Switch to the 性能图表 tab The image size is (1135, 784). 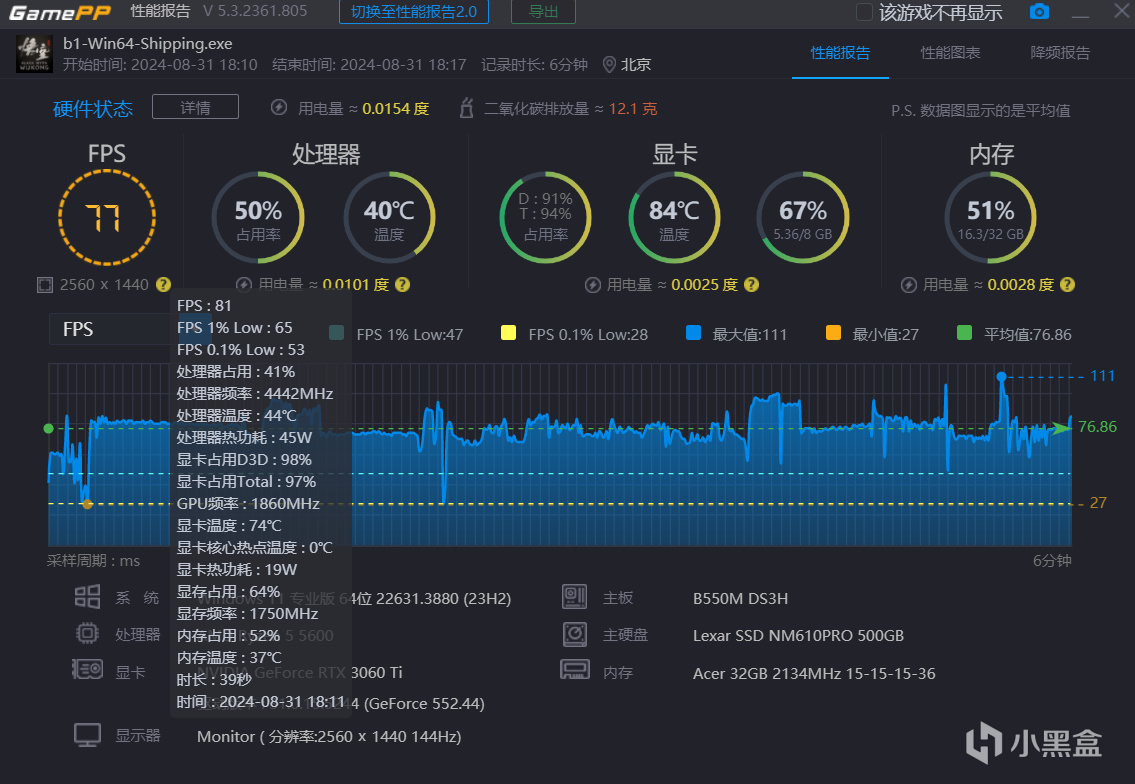click(x=950, y=53)
